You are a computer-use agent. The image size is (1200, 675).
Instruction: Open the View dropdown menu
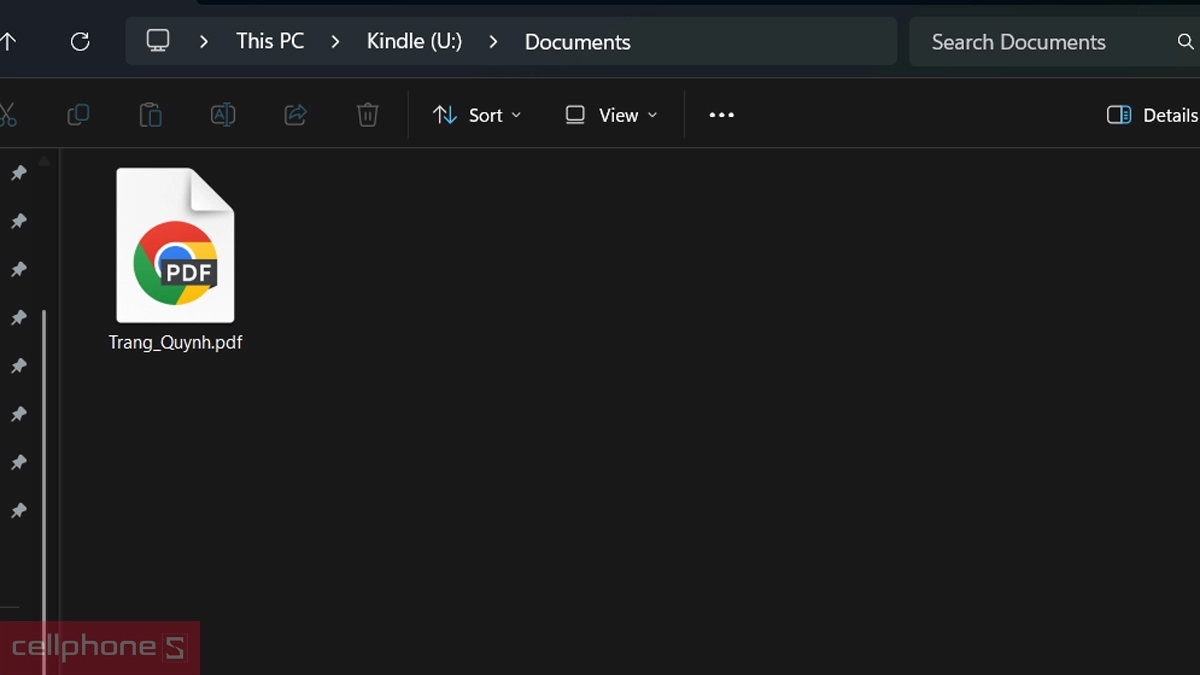pos(611,115)
